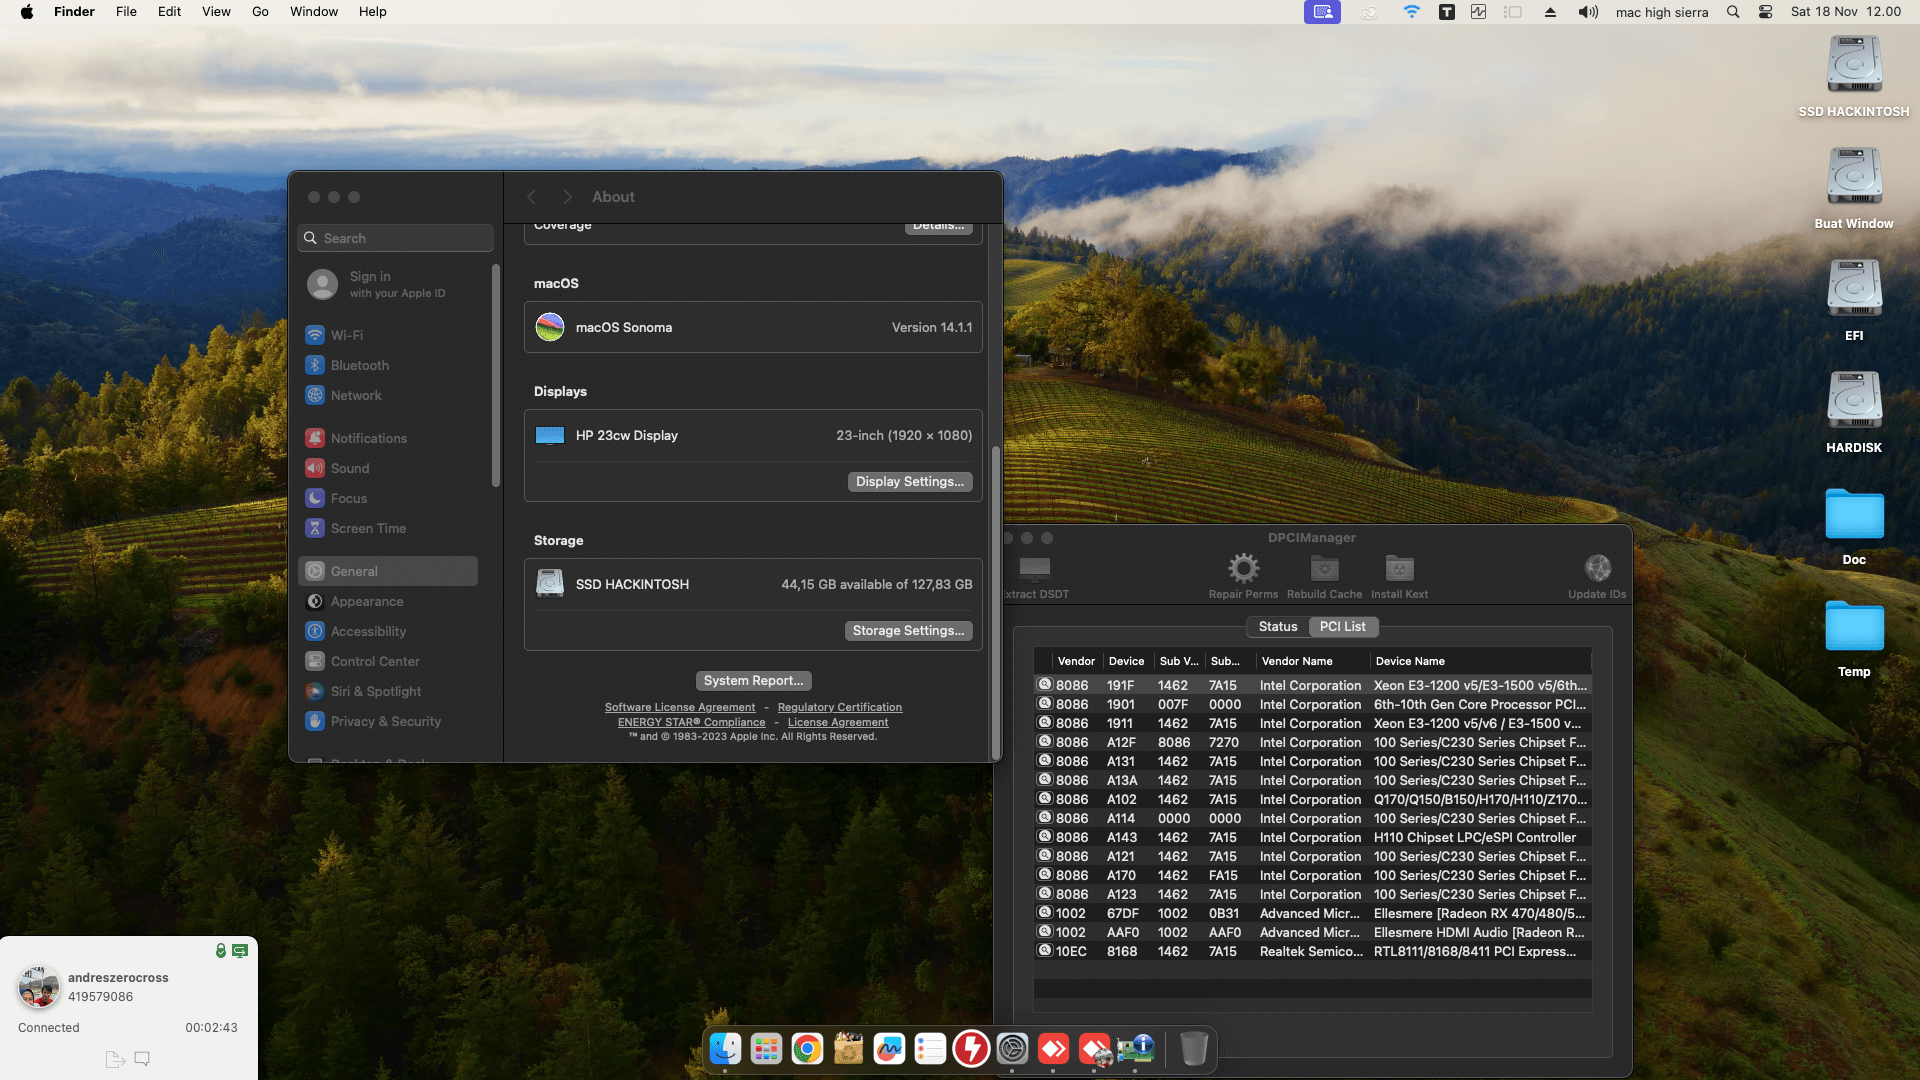Select the Ellesmere Radeon RX 470/480 row

[x=1312, y=913]
